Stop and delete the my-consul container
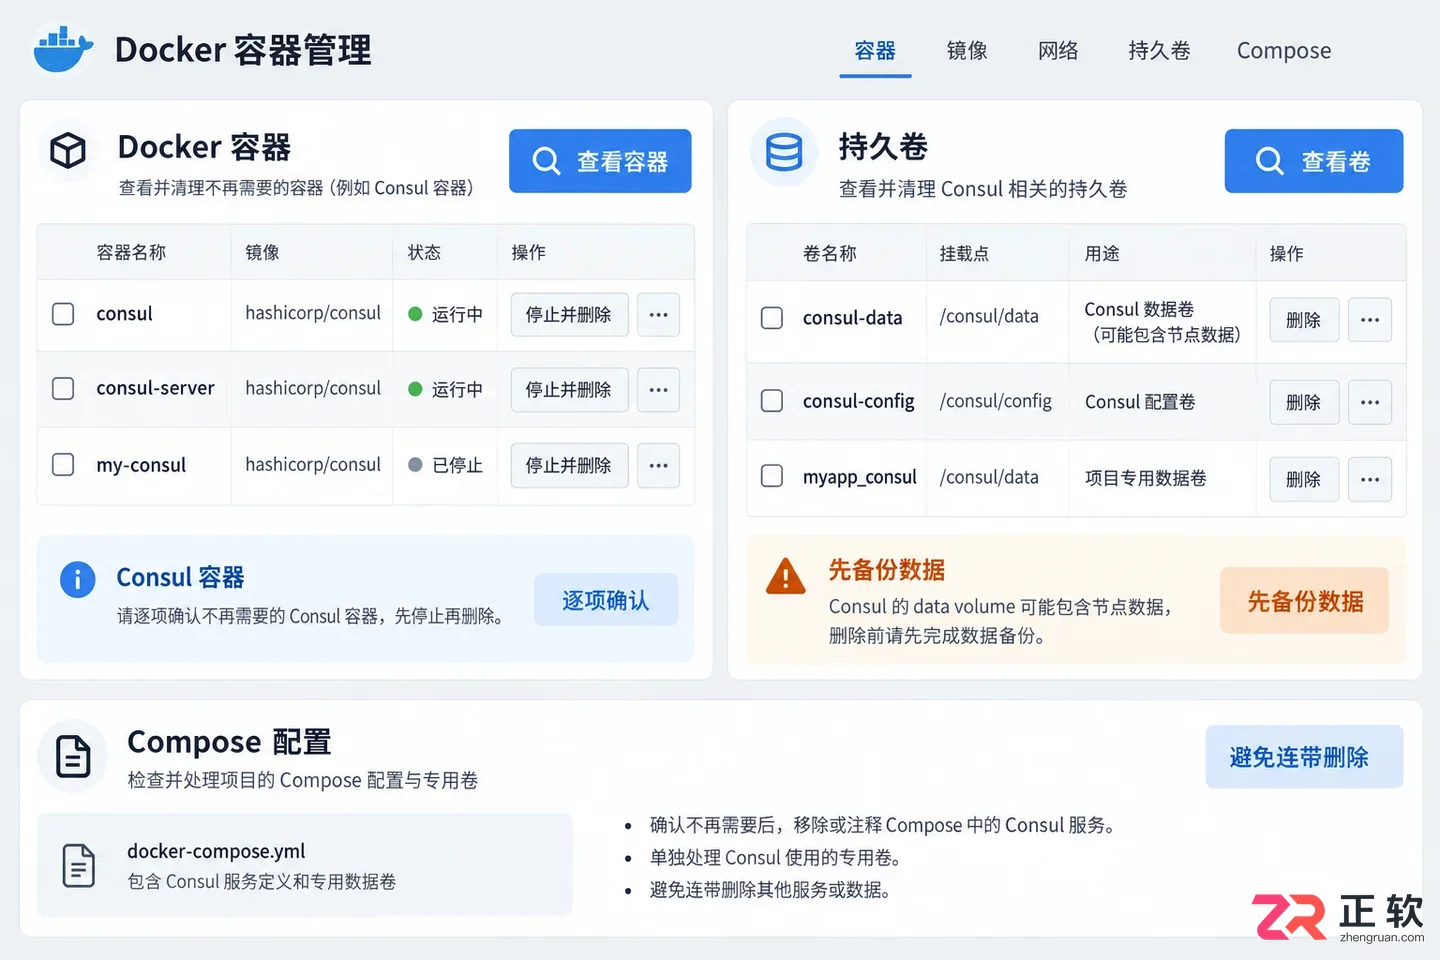This screenshot has height=960, width=1440. (x=569, y=466)
